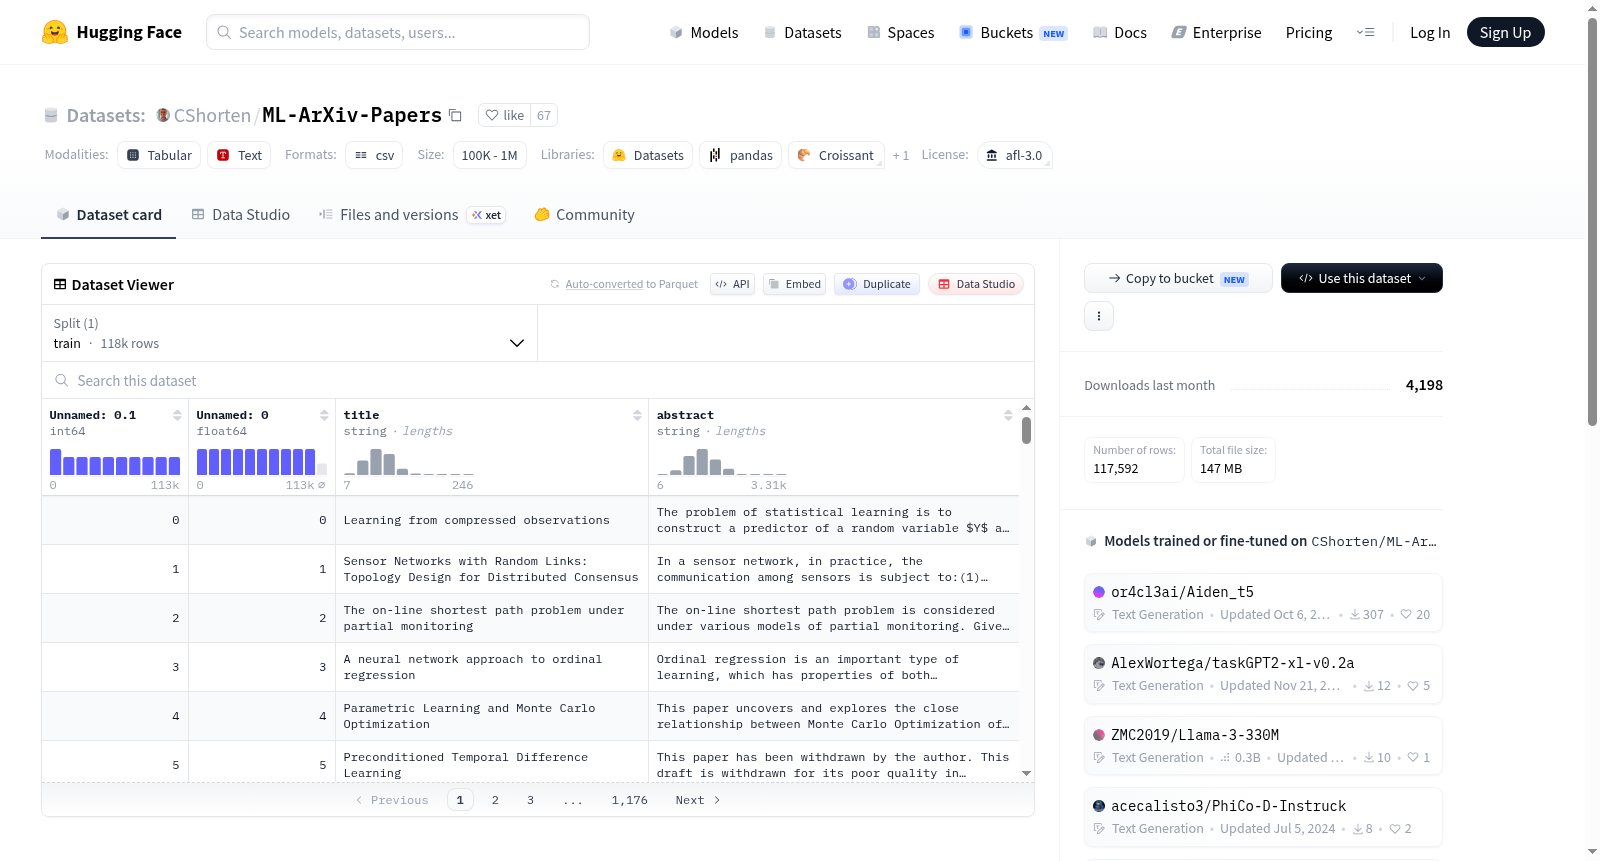The width and height of the screenshot is (1600, 861).
Task: Select the Croissant library tag
Action: 836,155
